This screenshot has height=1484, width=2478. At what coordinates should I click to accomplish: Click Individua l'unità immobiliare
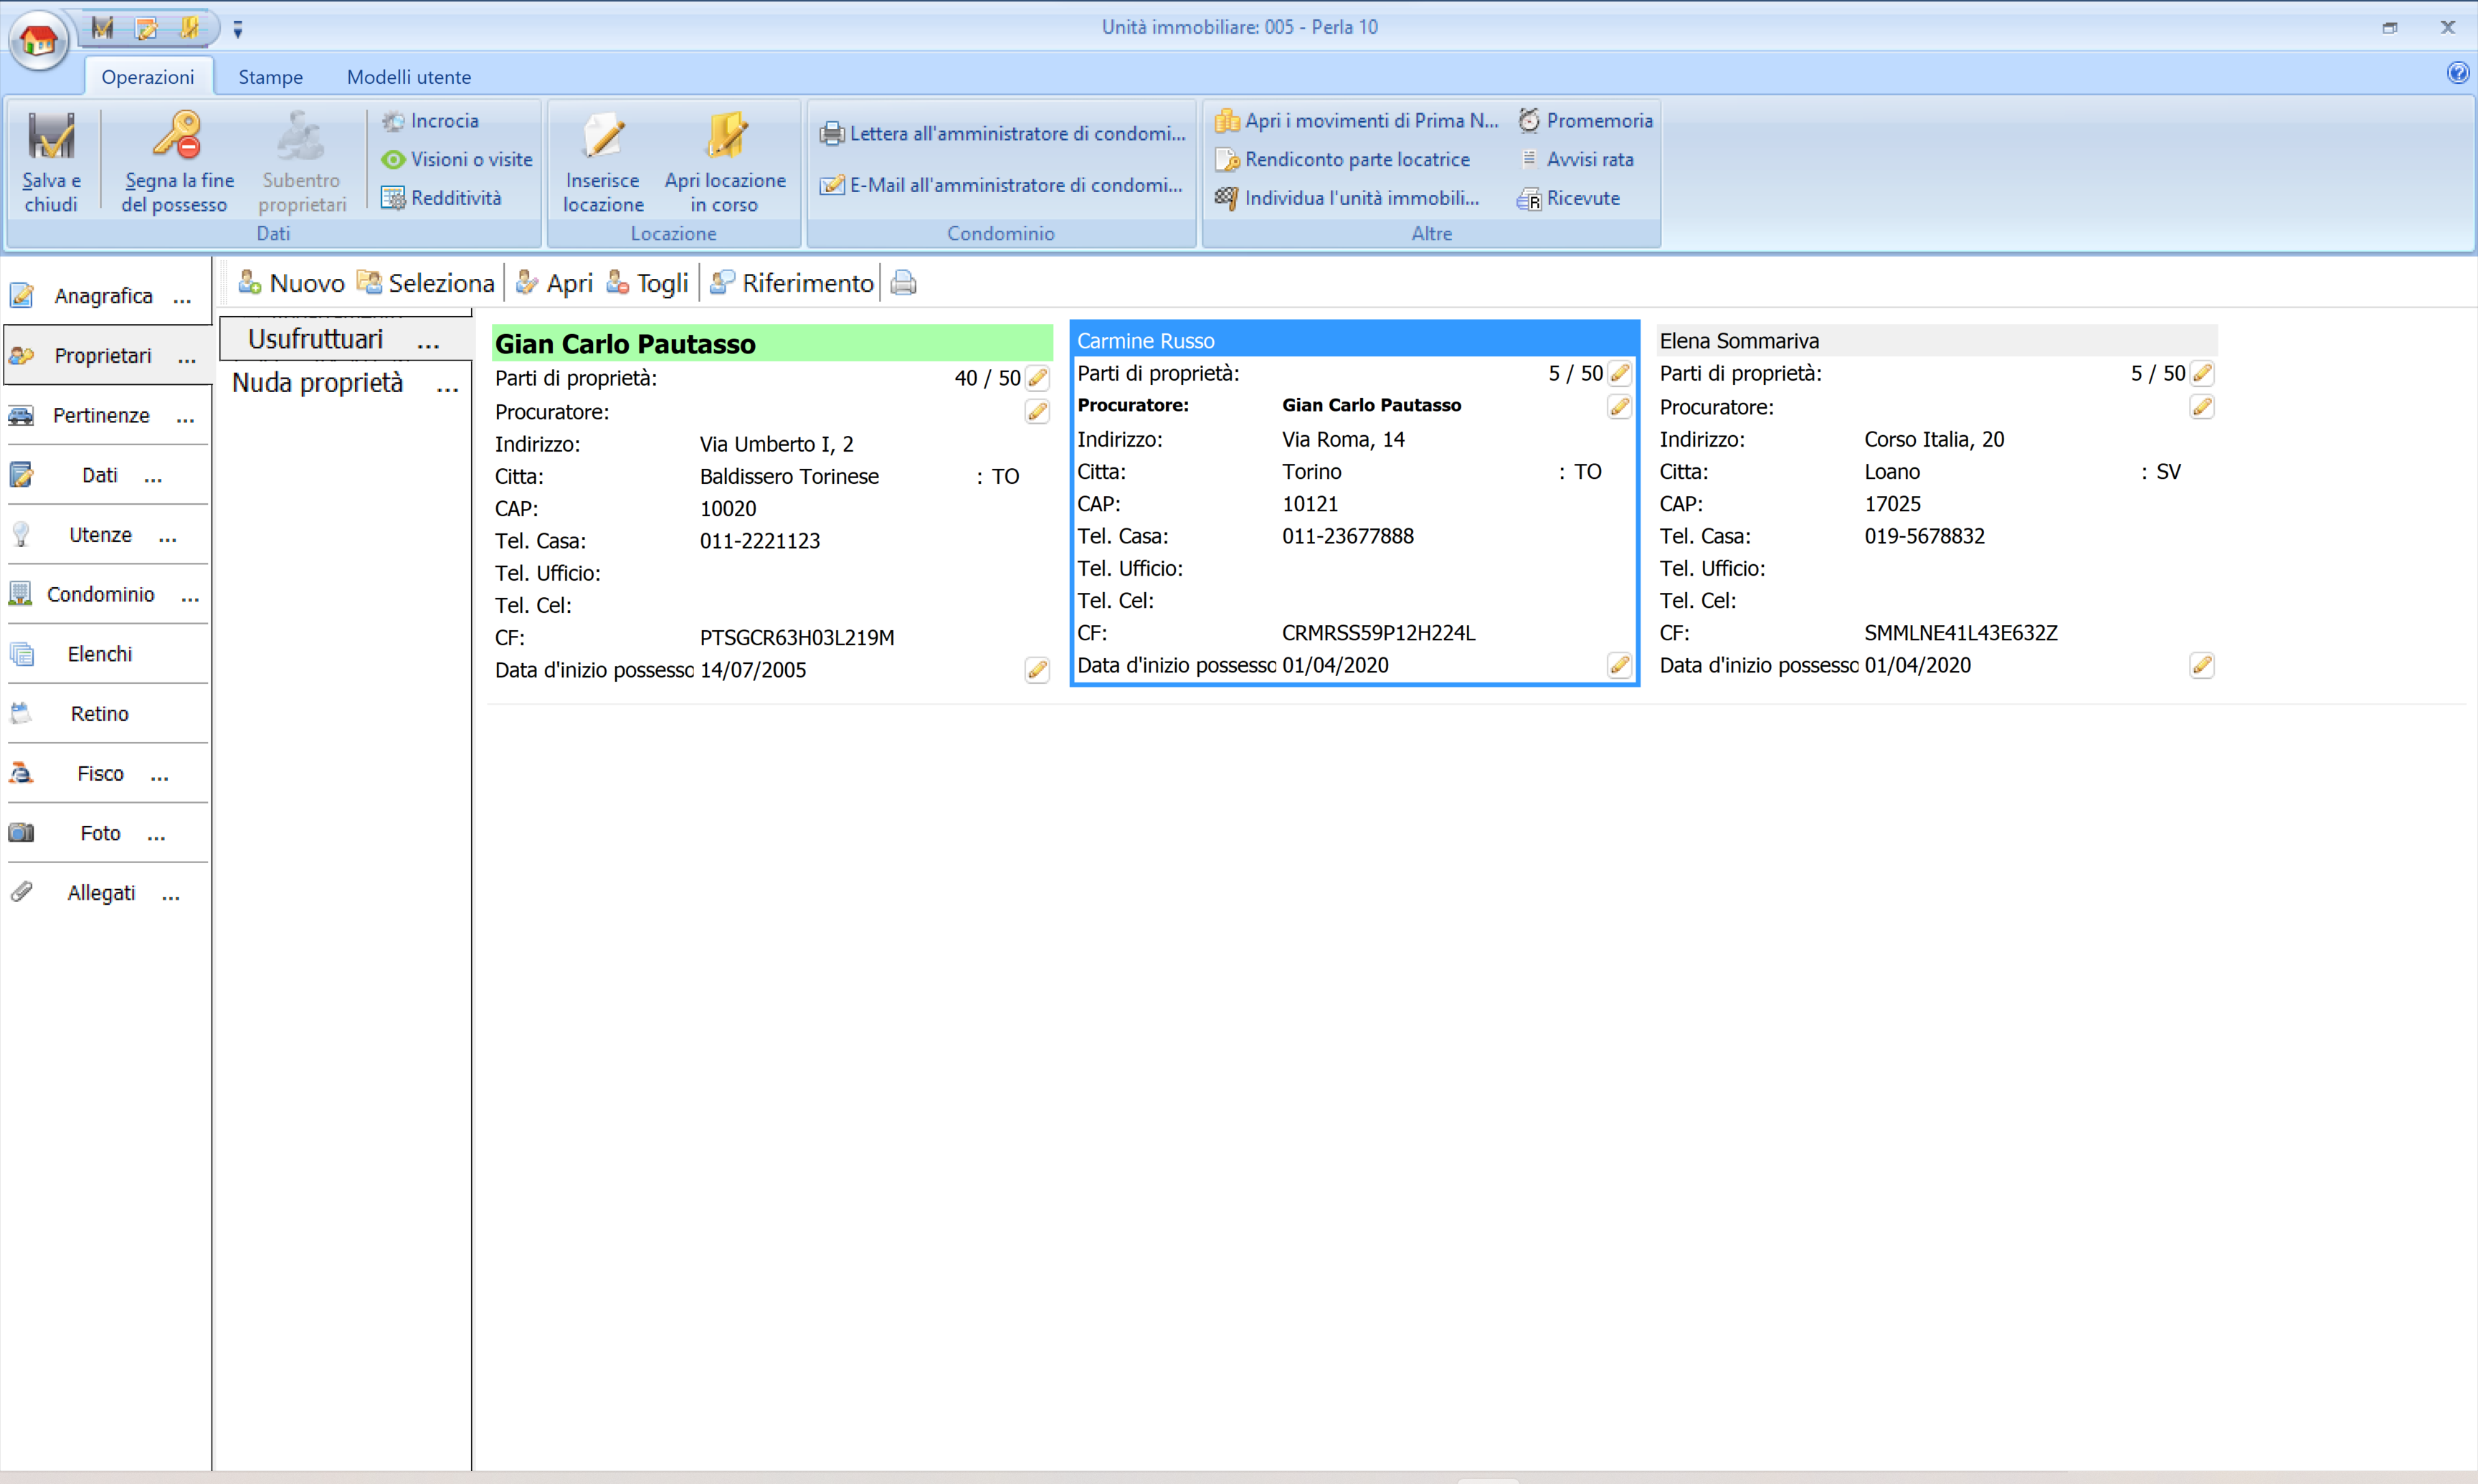point(1347,198)
